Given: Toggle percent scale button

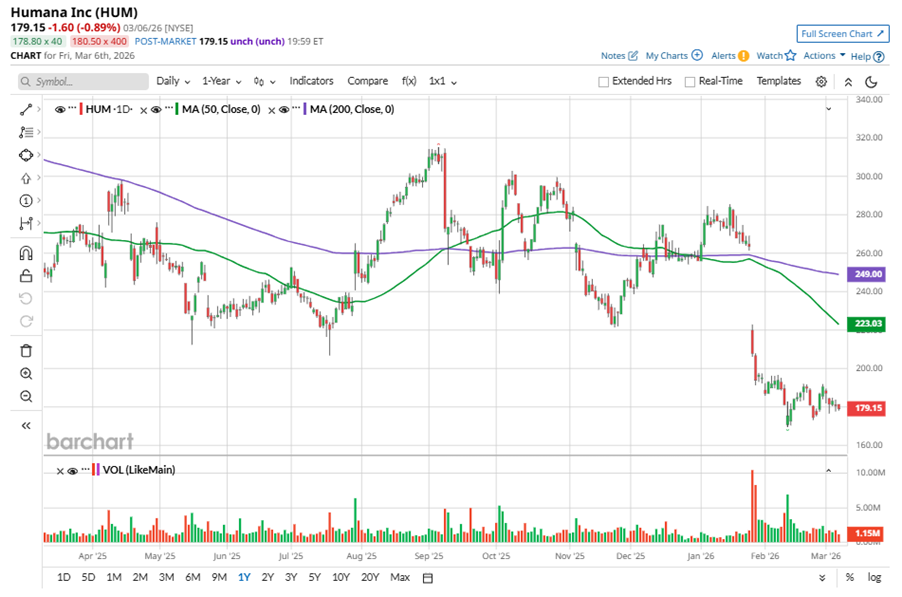Looking at the screenshot, I should pos(850,577).
